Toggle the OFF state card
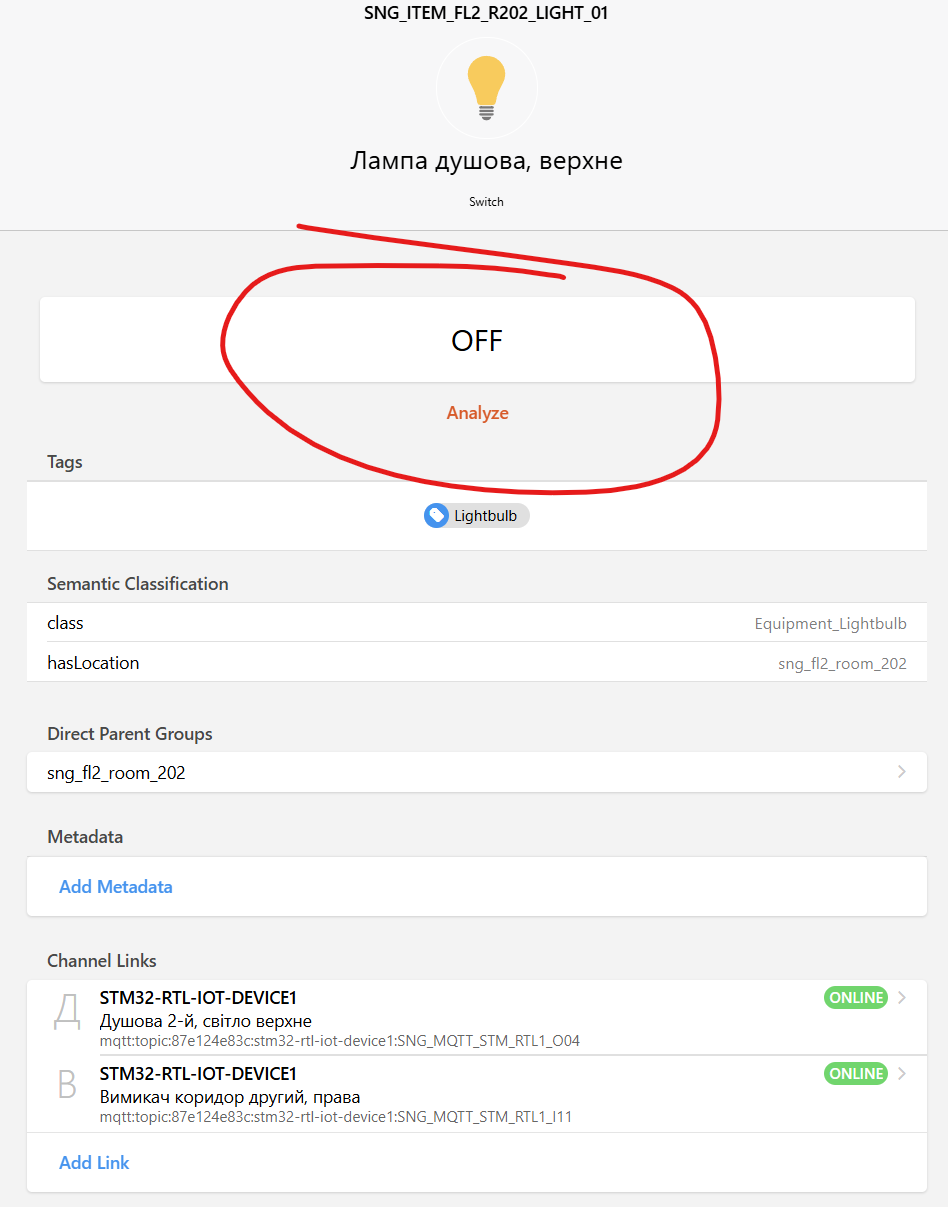This screenshot has height=1207, width=948. click(477, 340)
